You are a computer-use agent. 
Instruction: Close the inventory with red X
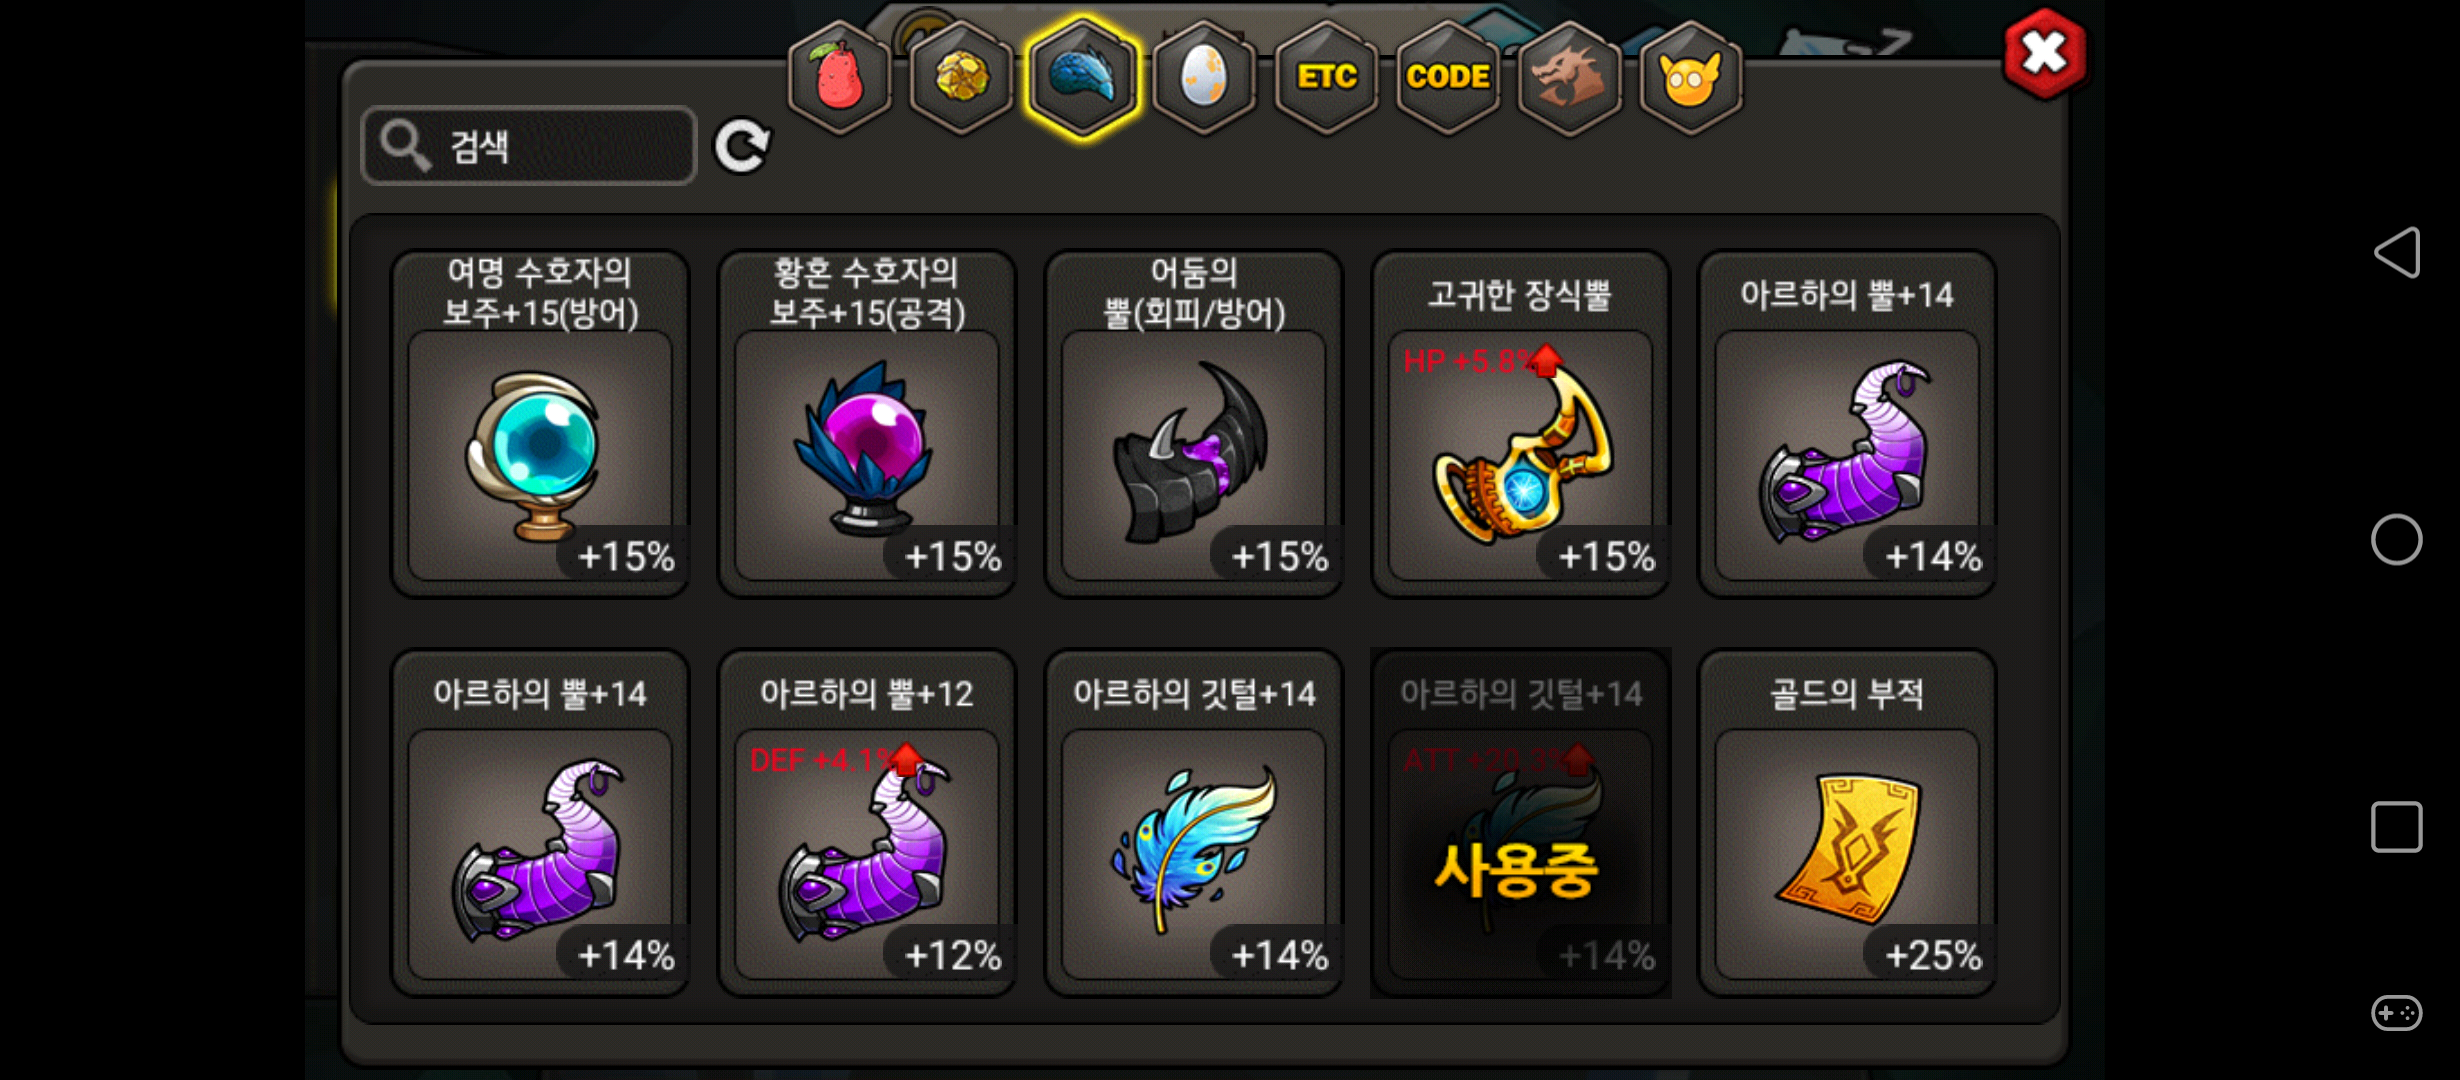2045,54
